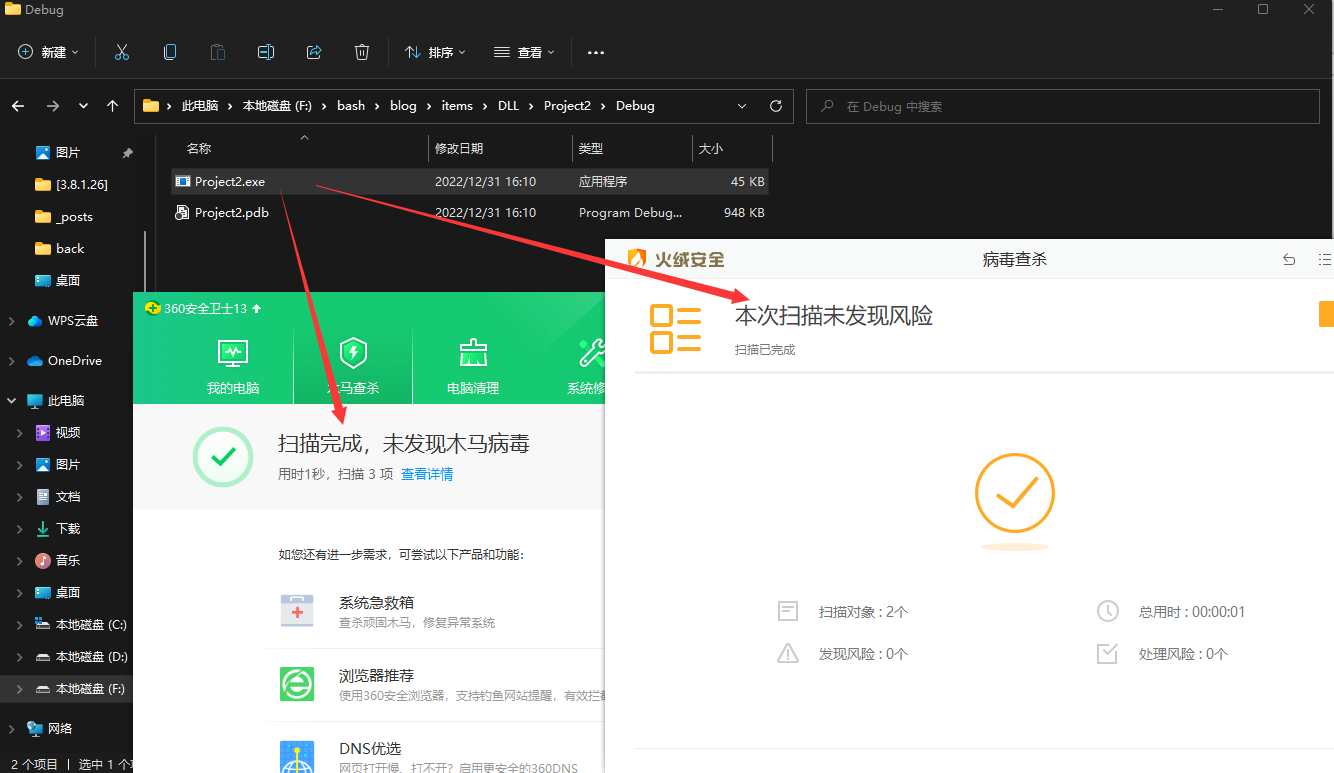Click the Project2.pdb file icon
The width and height of the screenshot is (1334, 773).
pos(183,212)
